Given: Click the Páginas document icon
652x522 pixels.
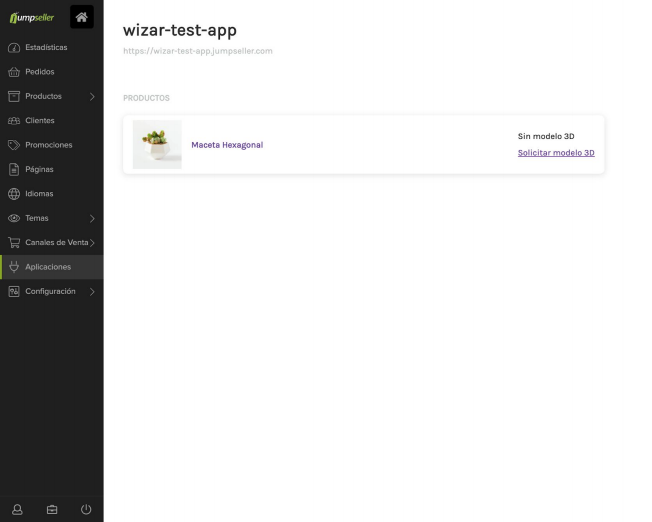Looking at the screenshot, I should click(x=14, y=169).
